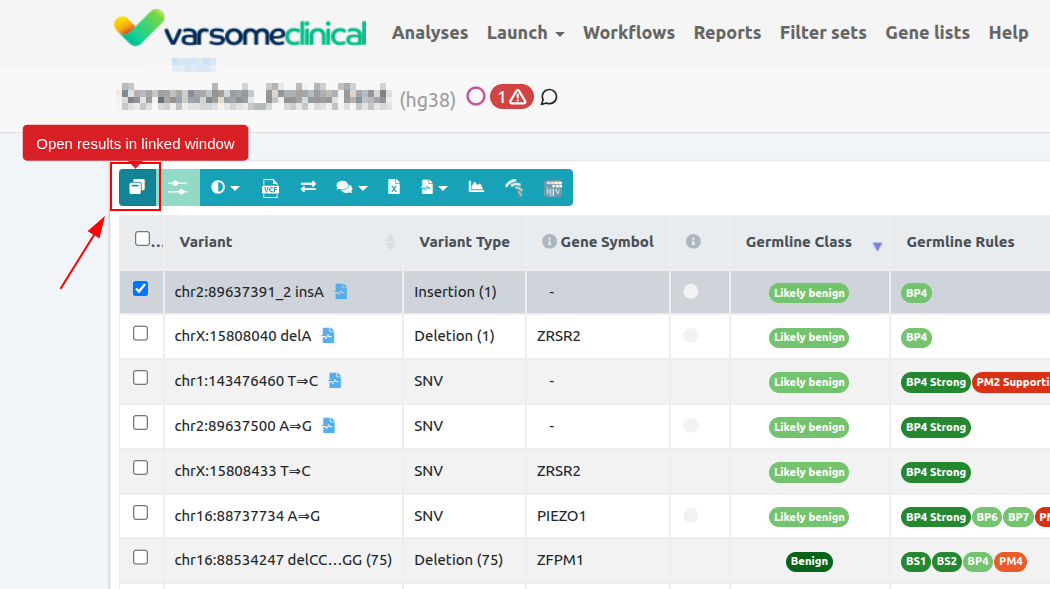Open the Analyses menu

point(430,33)
